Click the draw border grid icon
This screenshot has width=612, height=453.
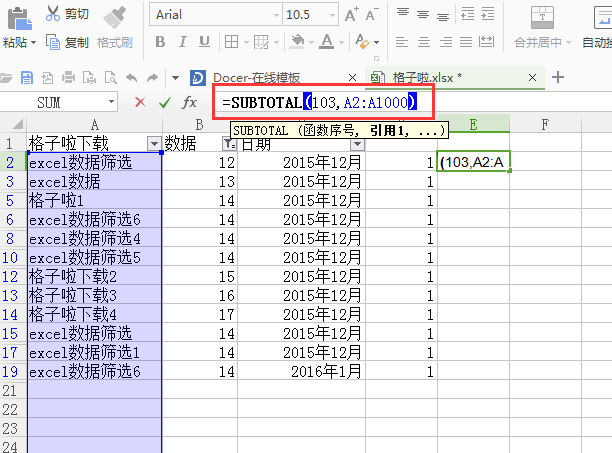coord(261,42)
